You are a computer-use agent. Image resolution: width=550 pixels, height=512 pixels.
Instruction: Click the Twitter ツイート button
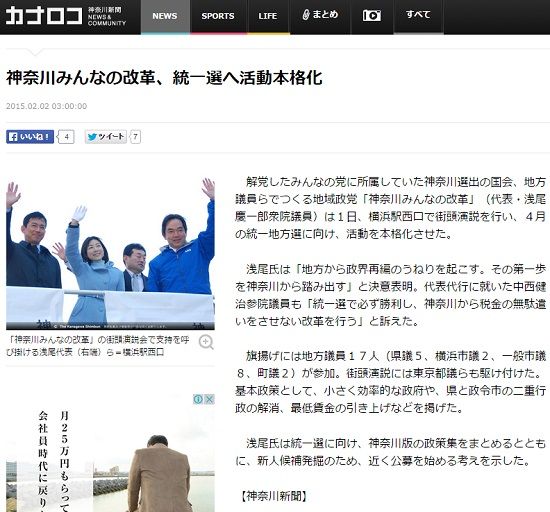106,137
